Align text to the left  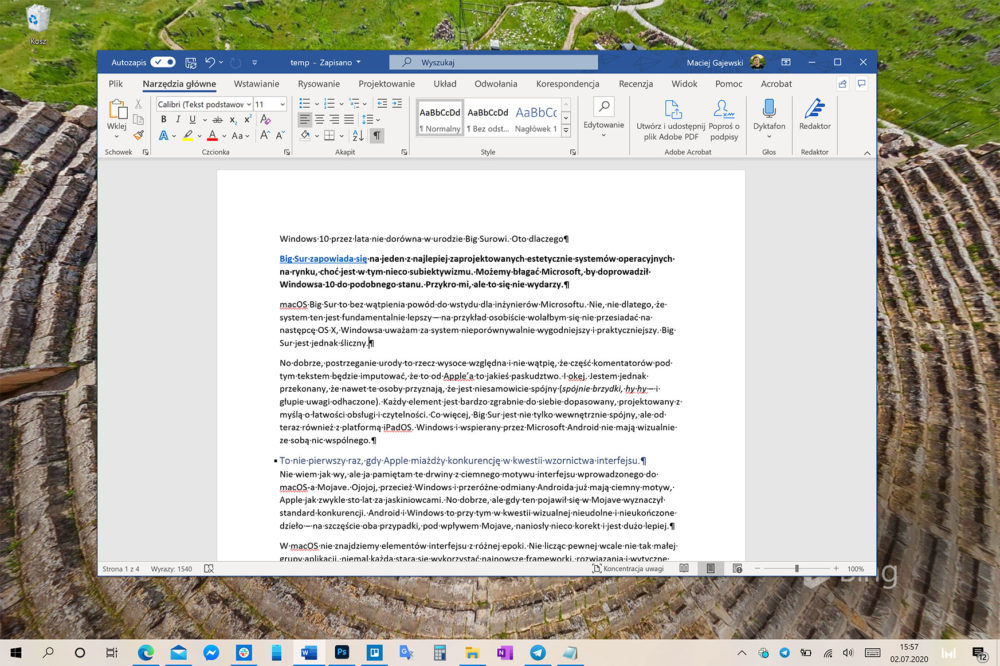[x=305, y=119]
